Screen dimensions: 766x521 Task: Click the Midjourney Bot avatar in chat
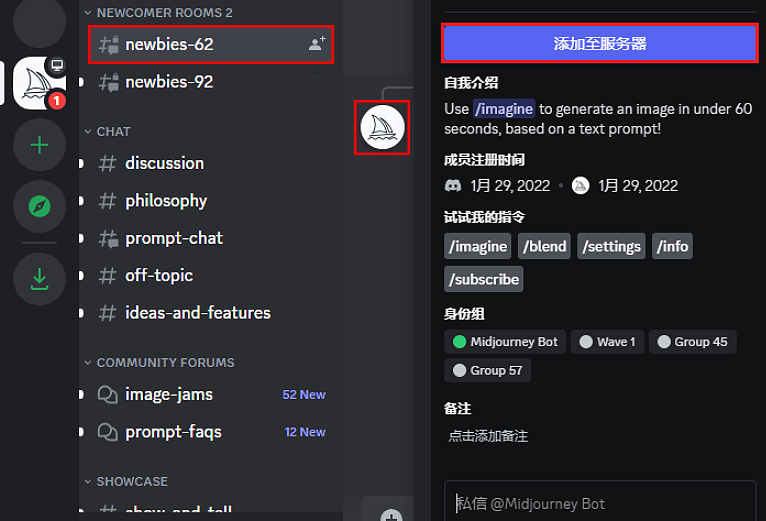pos(382,128)
